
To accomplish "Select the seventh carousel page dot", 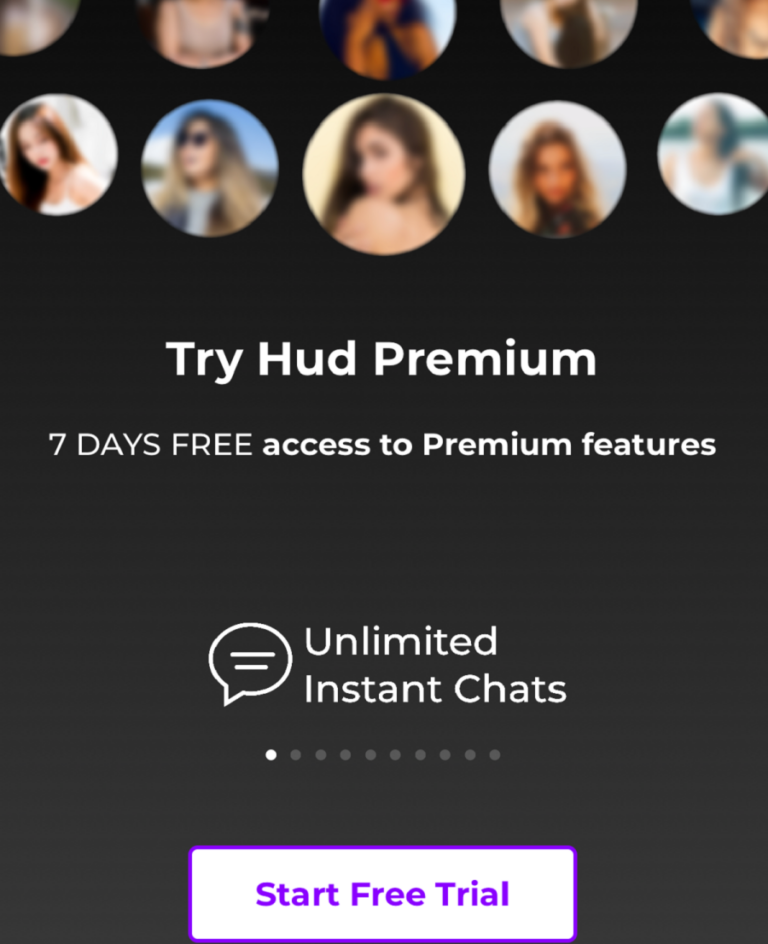I will pos(420,755).
